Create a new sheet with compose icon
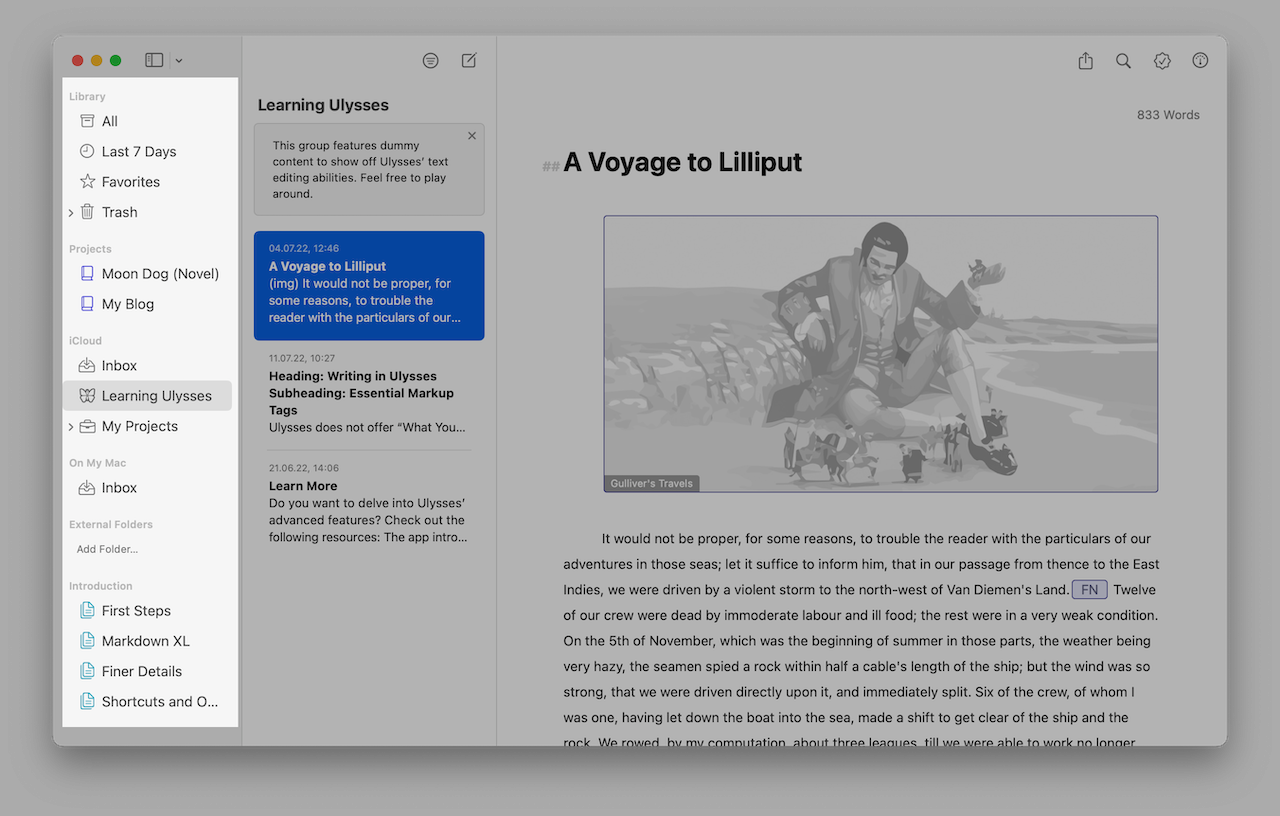Screen dimensions: 1280x816 469,61
